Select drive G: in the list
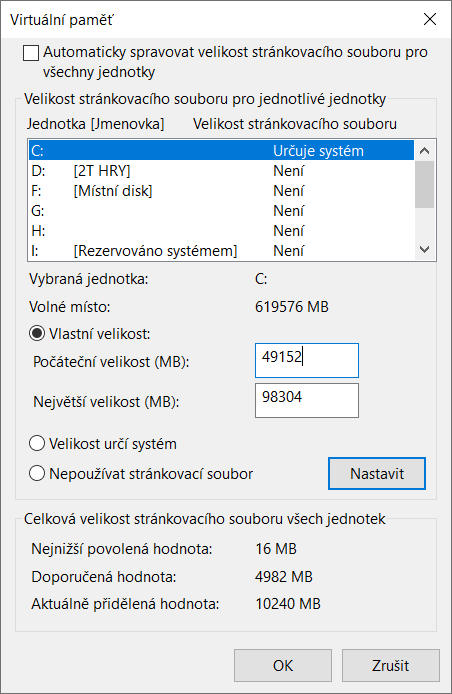 [x=221, y=211]
